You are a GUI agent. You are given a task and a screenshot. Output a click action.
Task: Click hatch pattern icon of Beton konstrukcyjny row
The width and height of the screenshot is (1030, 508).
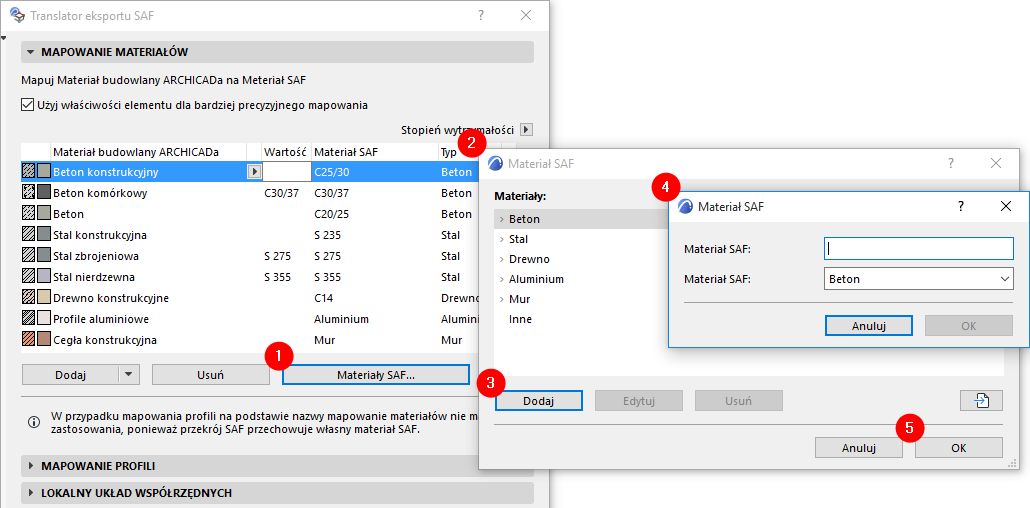point(28,172)
